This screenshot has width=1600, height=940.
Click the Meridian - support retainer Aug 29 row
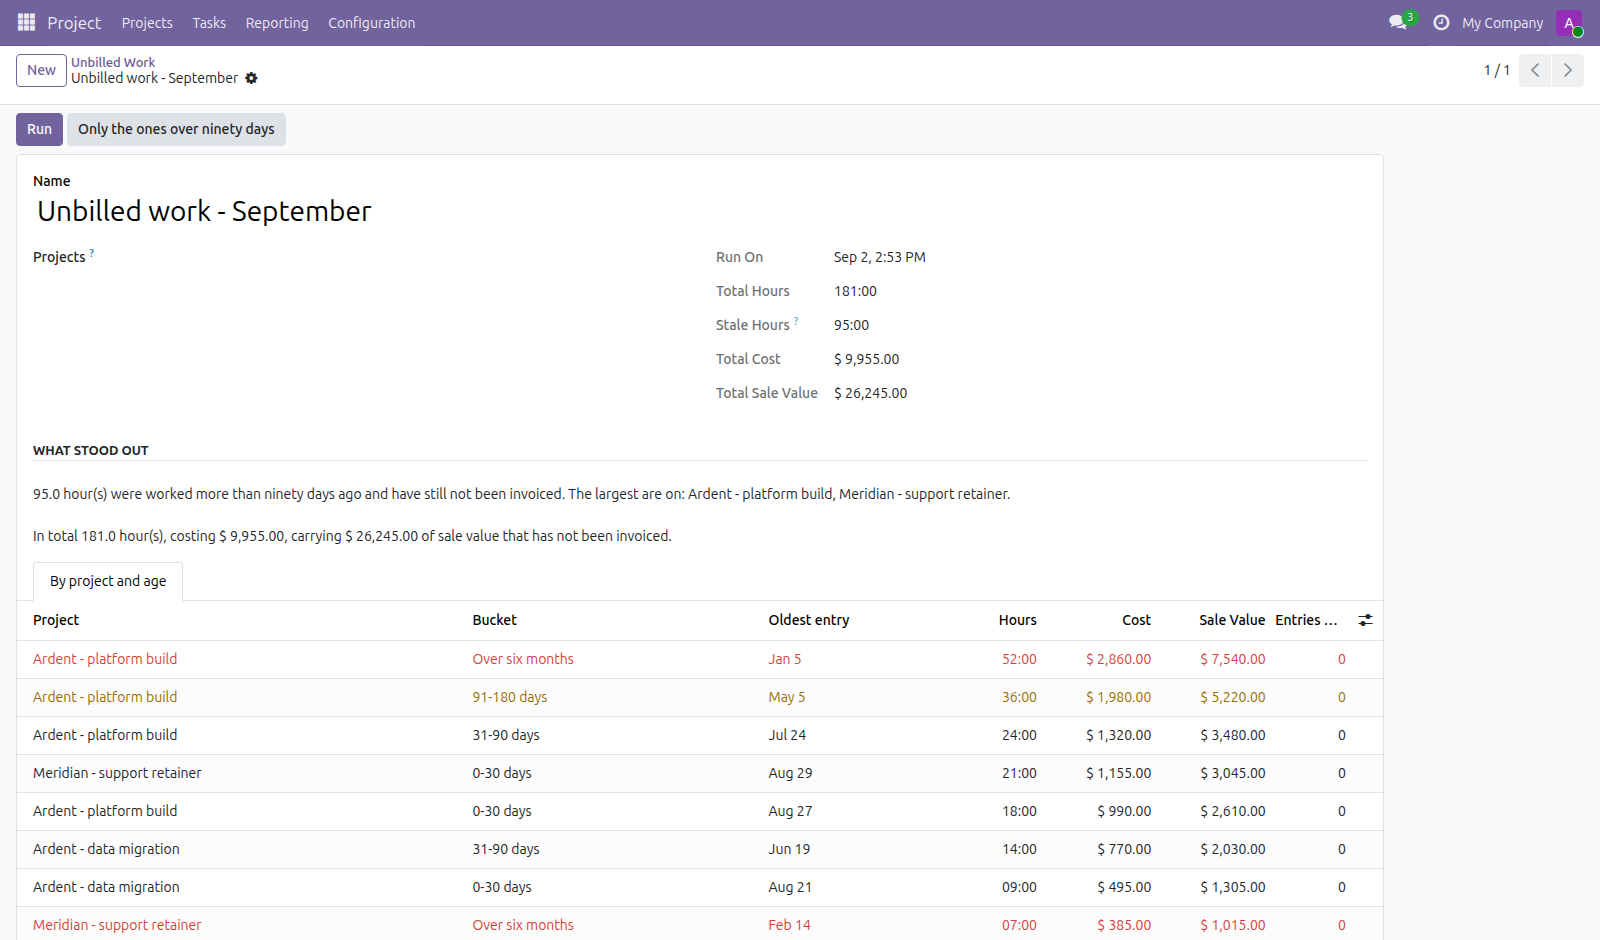click(x=700, y=773)
